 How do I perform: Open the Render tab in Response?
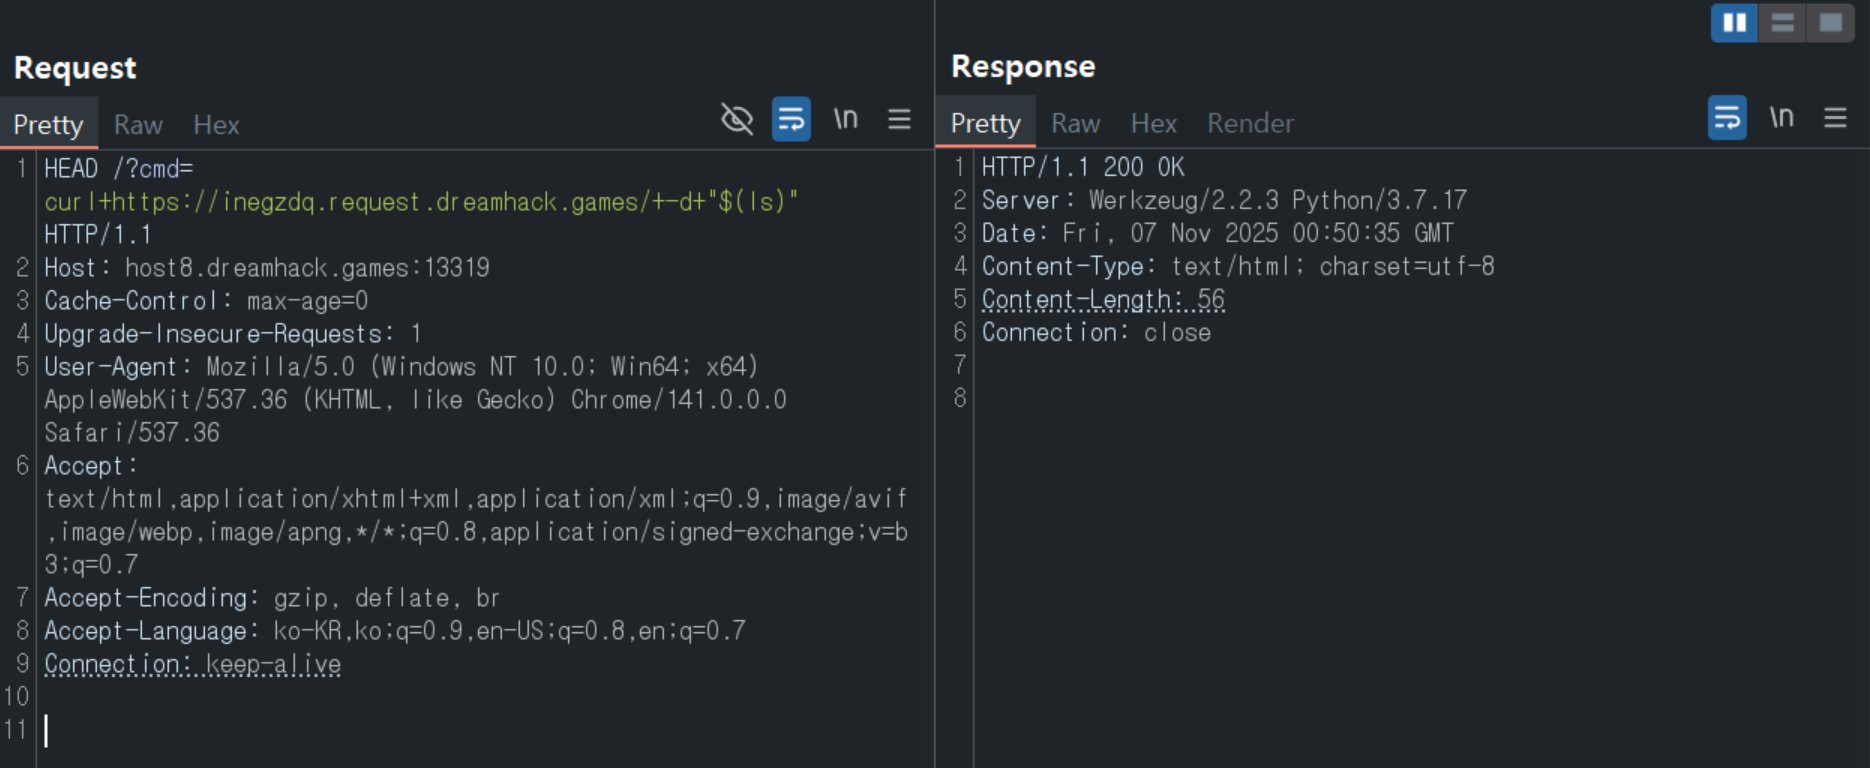(x=1250, y=123)
